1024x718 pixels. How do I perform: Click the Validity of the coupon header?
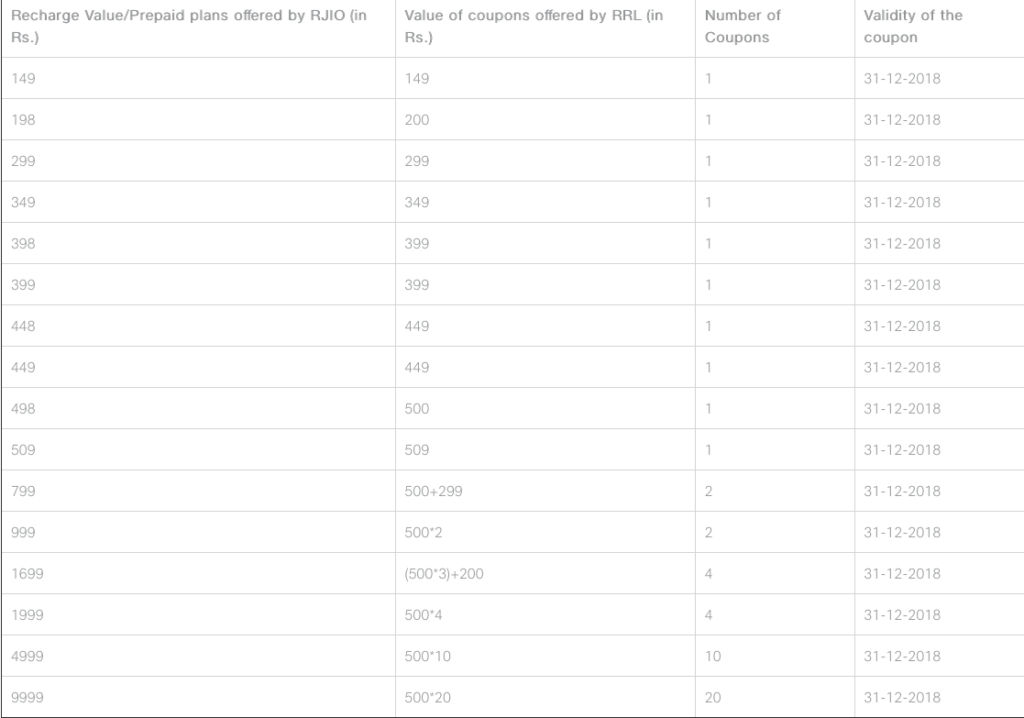[939, 29]
